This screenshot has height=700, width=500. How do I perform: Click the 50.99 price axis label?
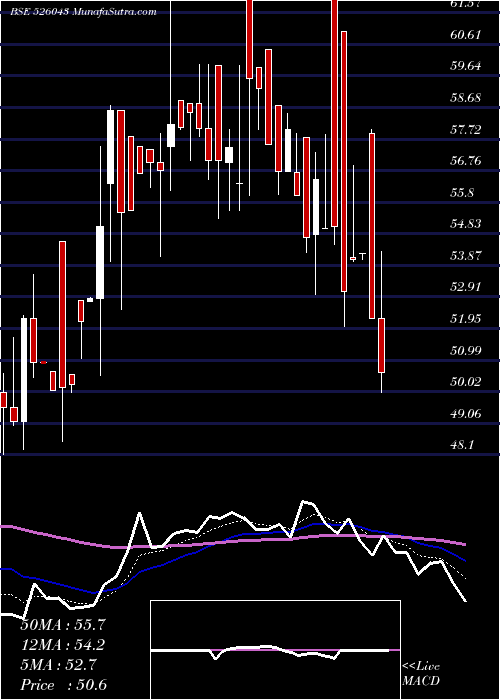click(466, 350)
